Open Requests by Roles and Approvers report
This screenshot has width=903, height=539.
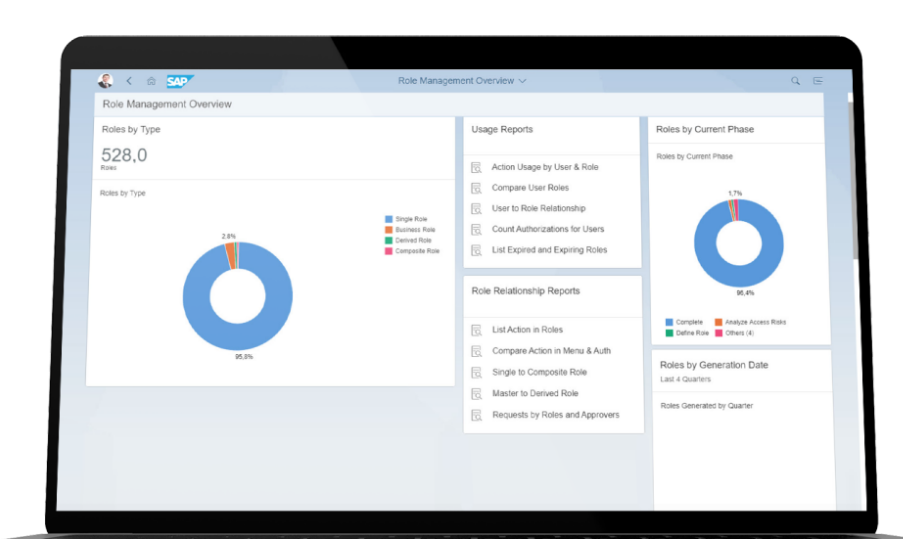click(556, 415)
